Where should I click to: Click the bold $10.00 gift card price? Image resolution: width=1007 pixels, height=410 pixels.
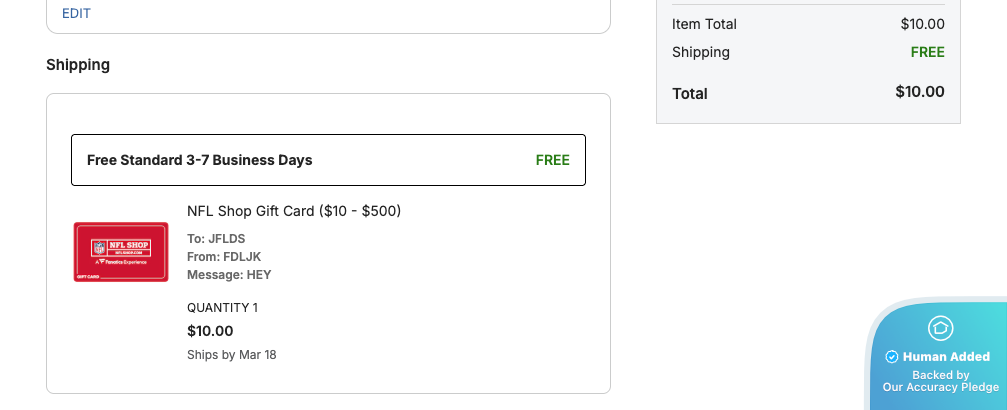[x=210, y=331]
